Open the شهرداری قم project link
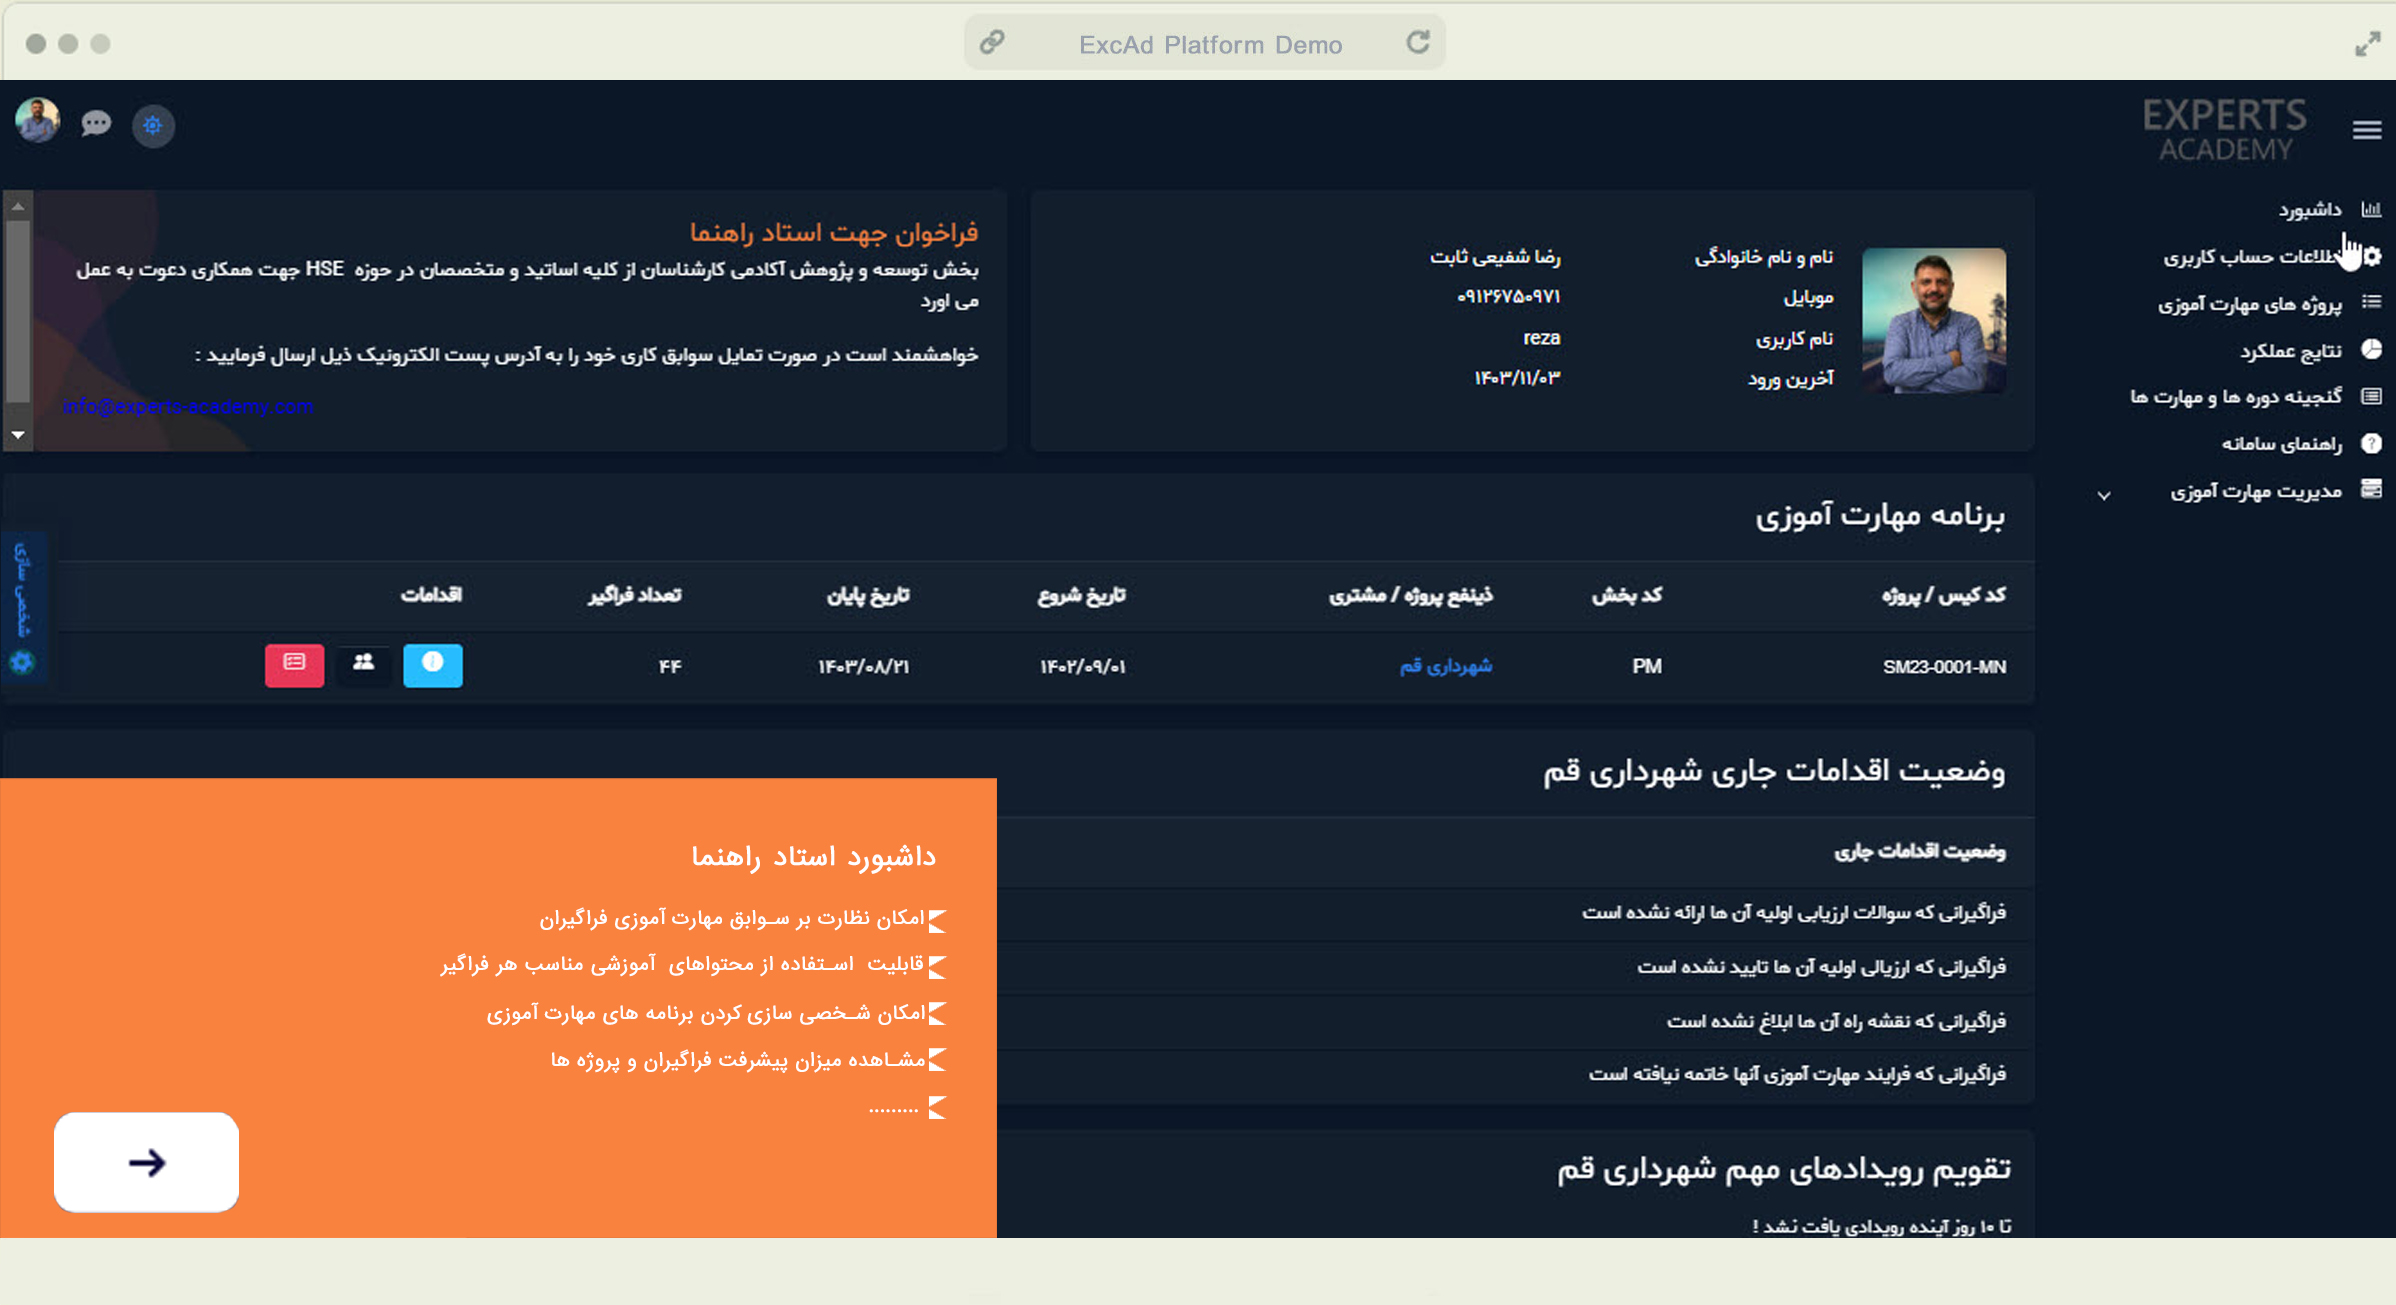 point(1445,666)
